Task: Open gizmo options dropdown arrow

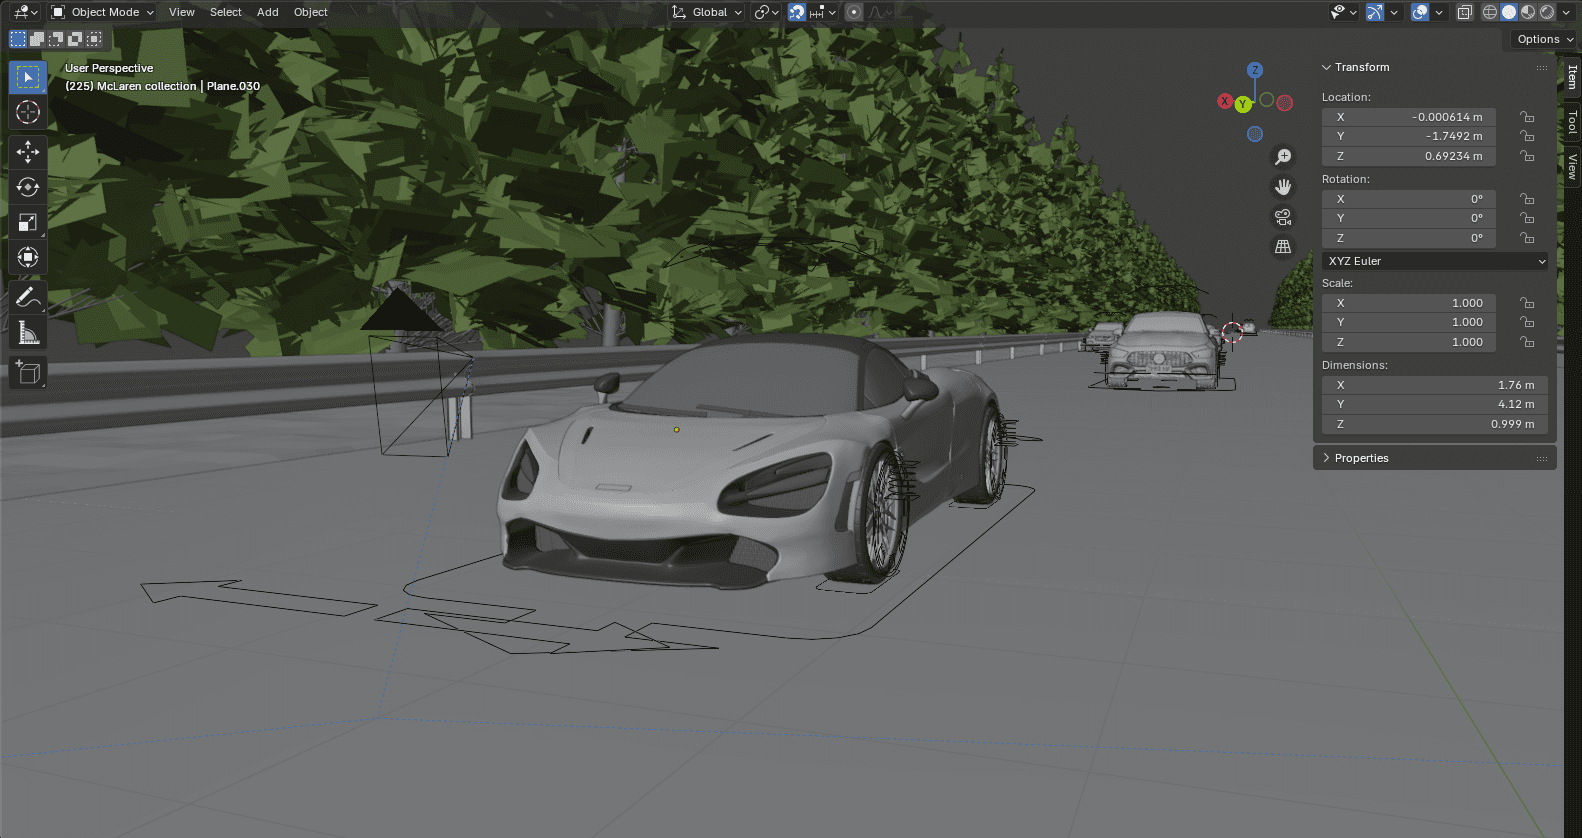Action: pyautogui.click(x=1394, y=12)
